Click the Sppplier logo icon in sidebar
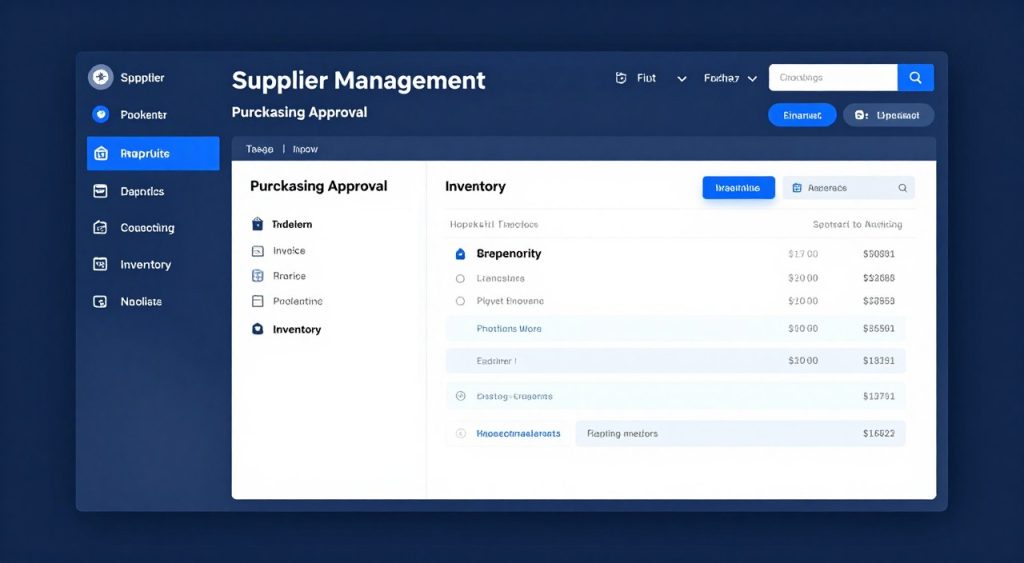The width and height of the screenshot is (1024, 563). pos(101,77)
